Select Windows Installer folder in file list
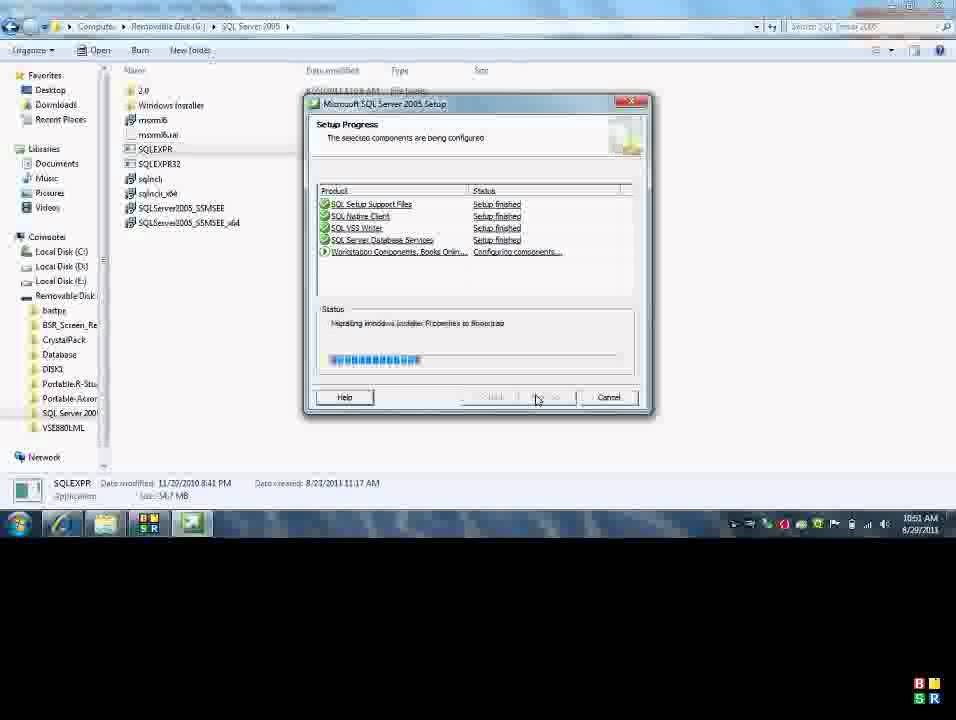 [170, 105]
